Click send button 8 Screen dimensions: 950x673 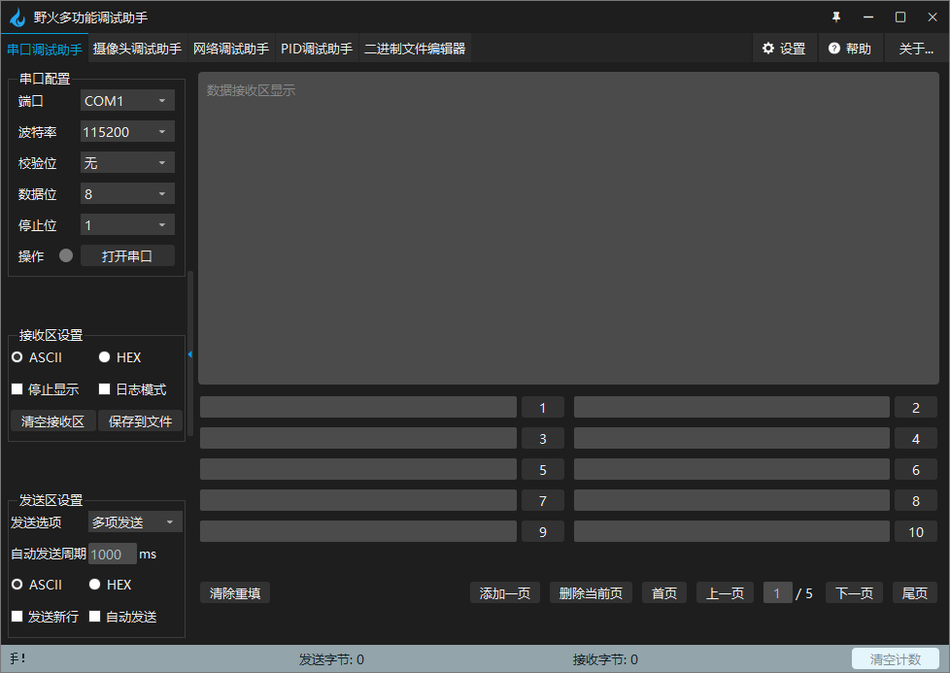click(916, 500)
